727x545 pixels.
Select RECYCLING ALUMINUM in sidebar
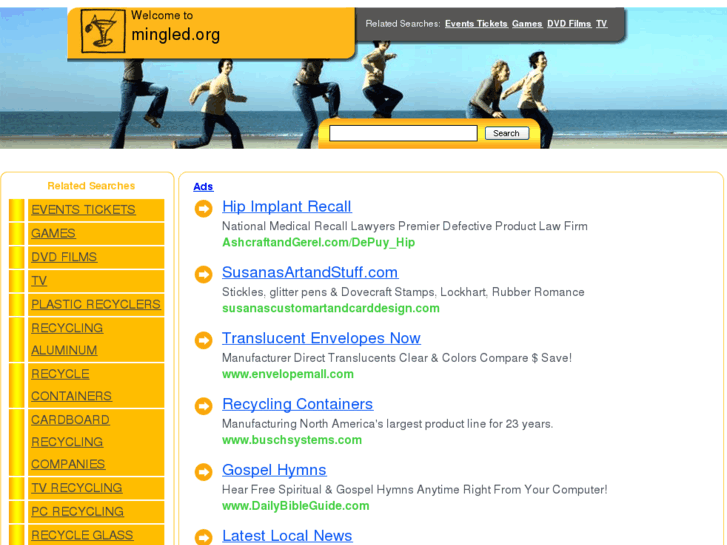click(67, 339)
